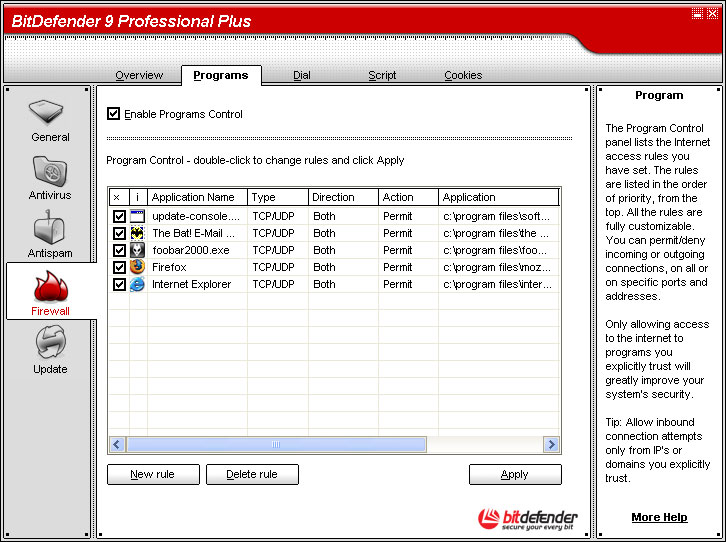Click Permit in the update-console row

(x=398, y=216)
